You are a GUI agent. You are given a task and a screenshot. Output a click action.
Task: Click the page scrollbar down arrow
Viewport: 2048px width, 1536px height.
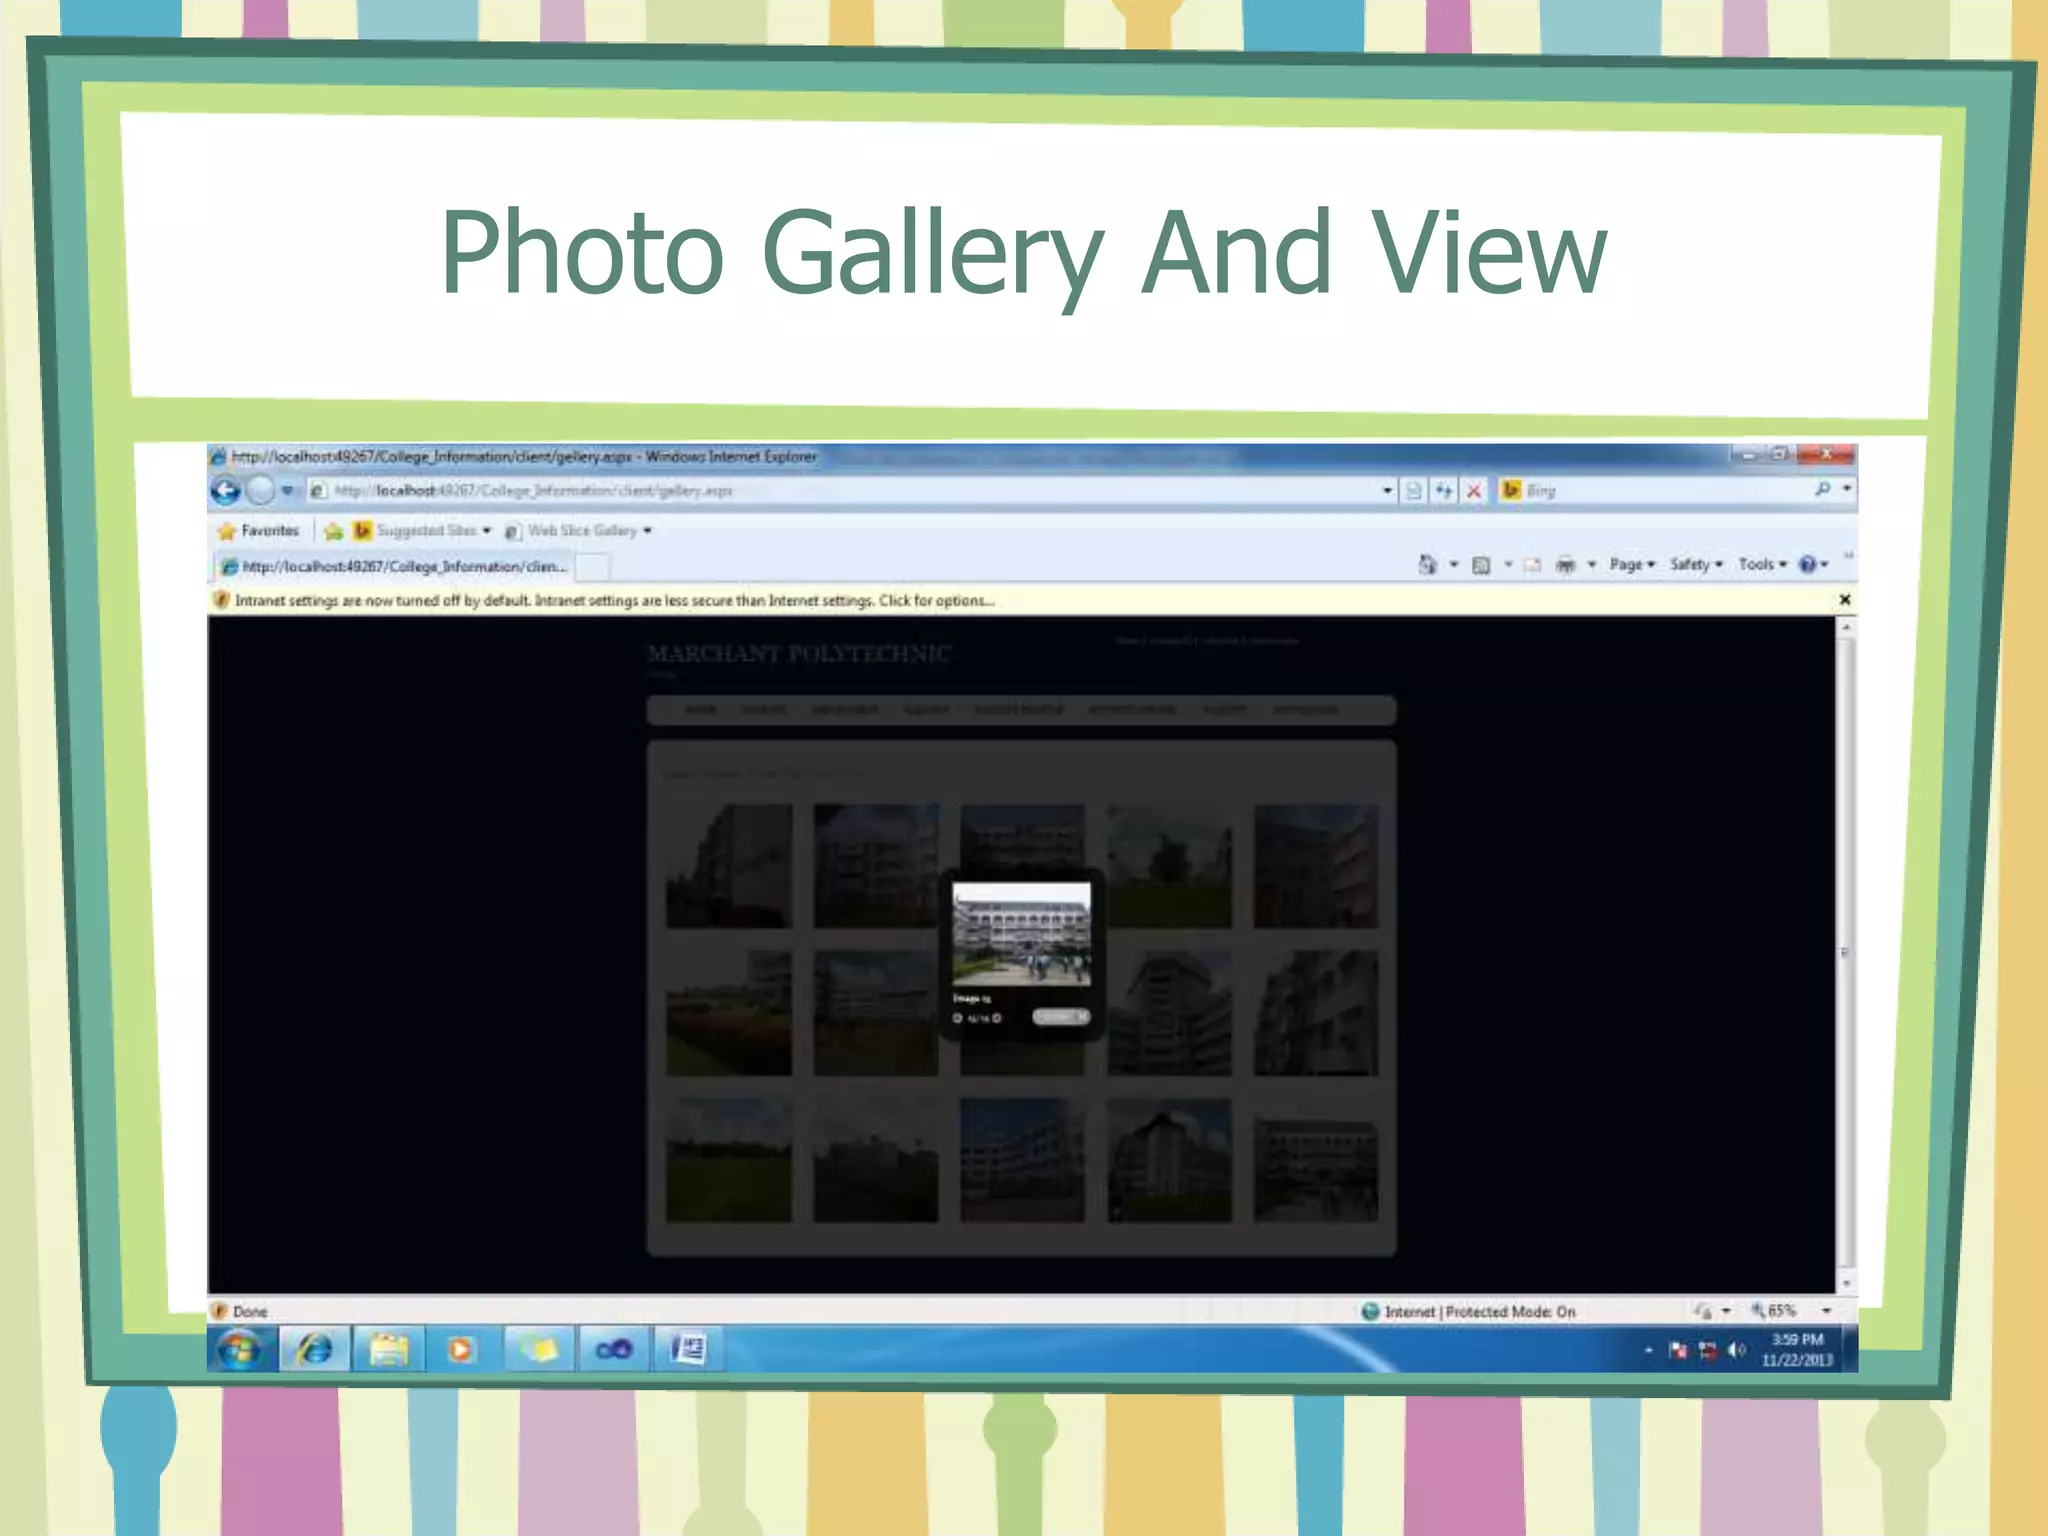coord(1847,1283)
